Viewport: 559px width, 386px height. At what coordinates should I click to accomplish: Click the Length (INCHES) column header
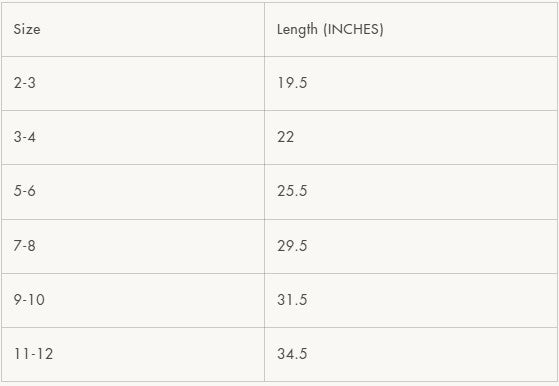click(411, 30)
